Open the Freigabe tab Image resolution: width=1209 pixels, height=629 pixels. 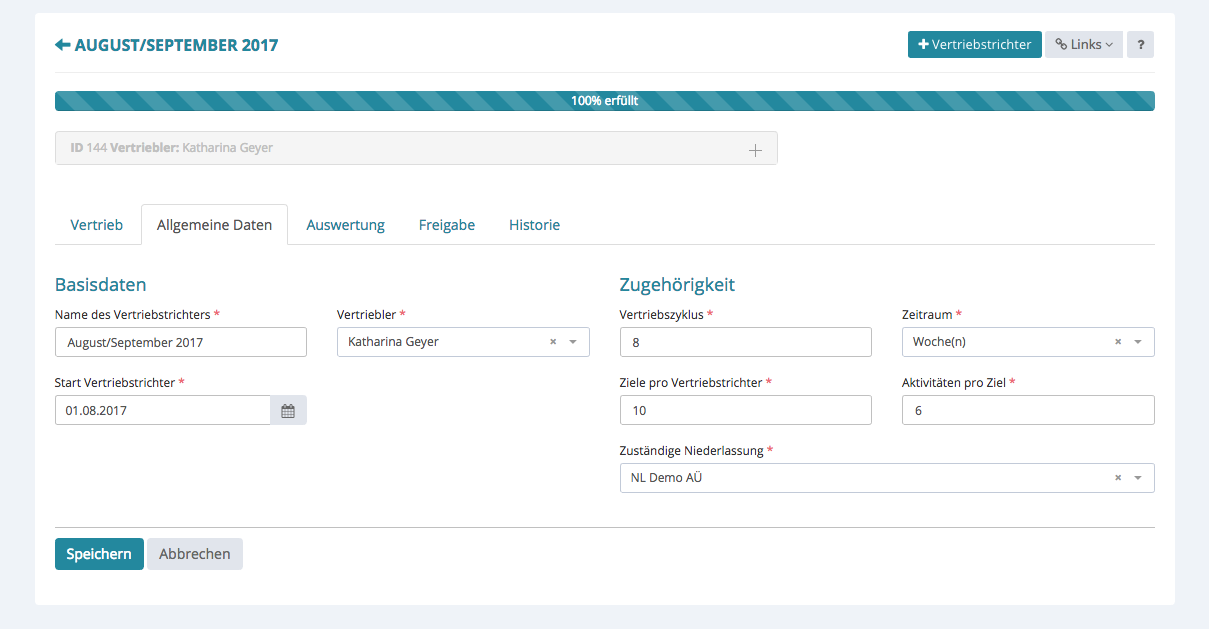tap(447, 225)
